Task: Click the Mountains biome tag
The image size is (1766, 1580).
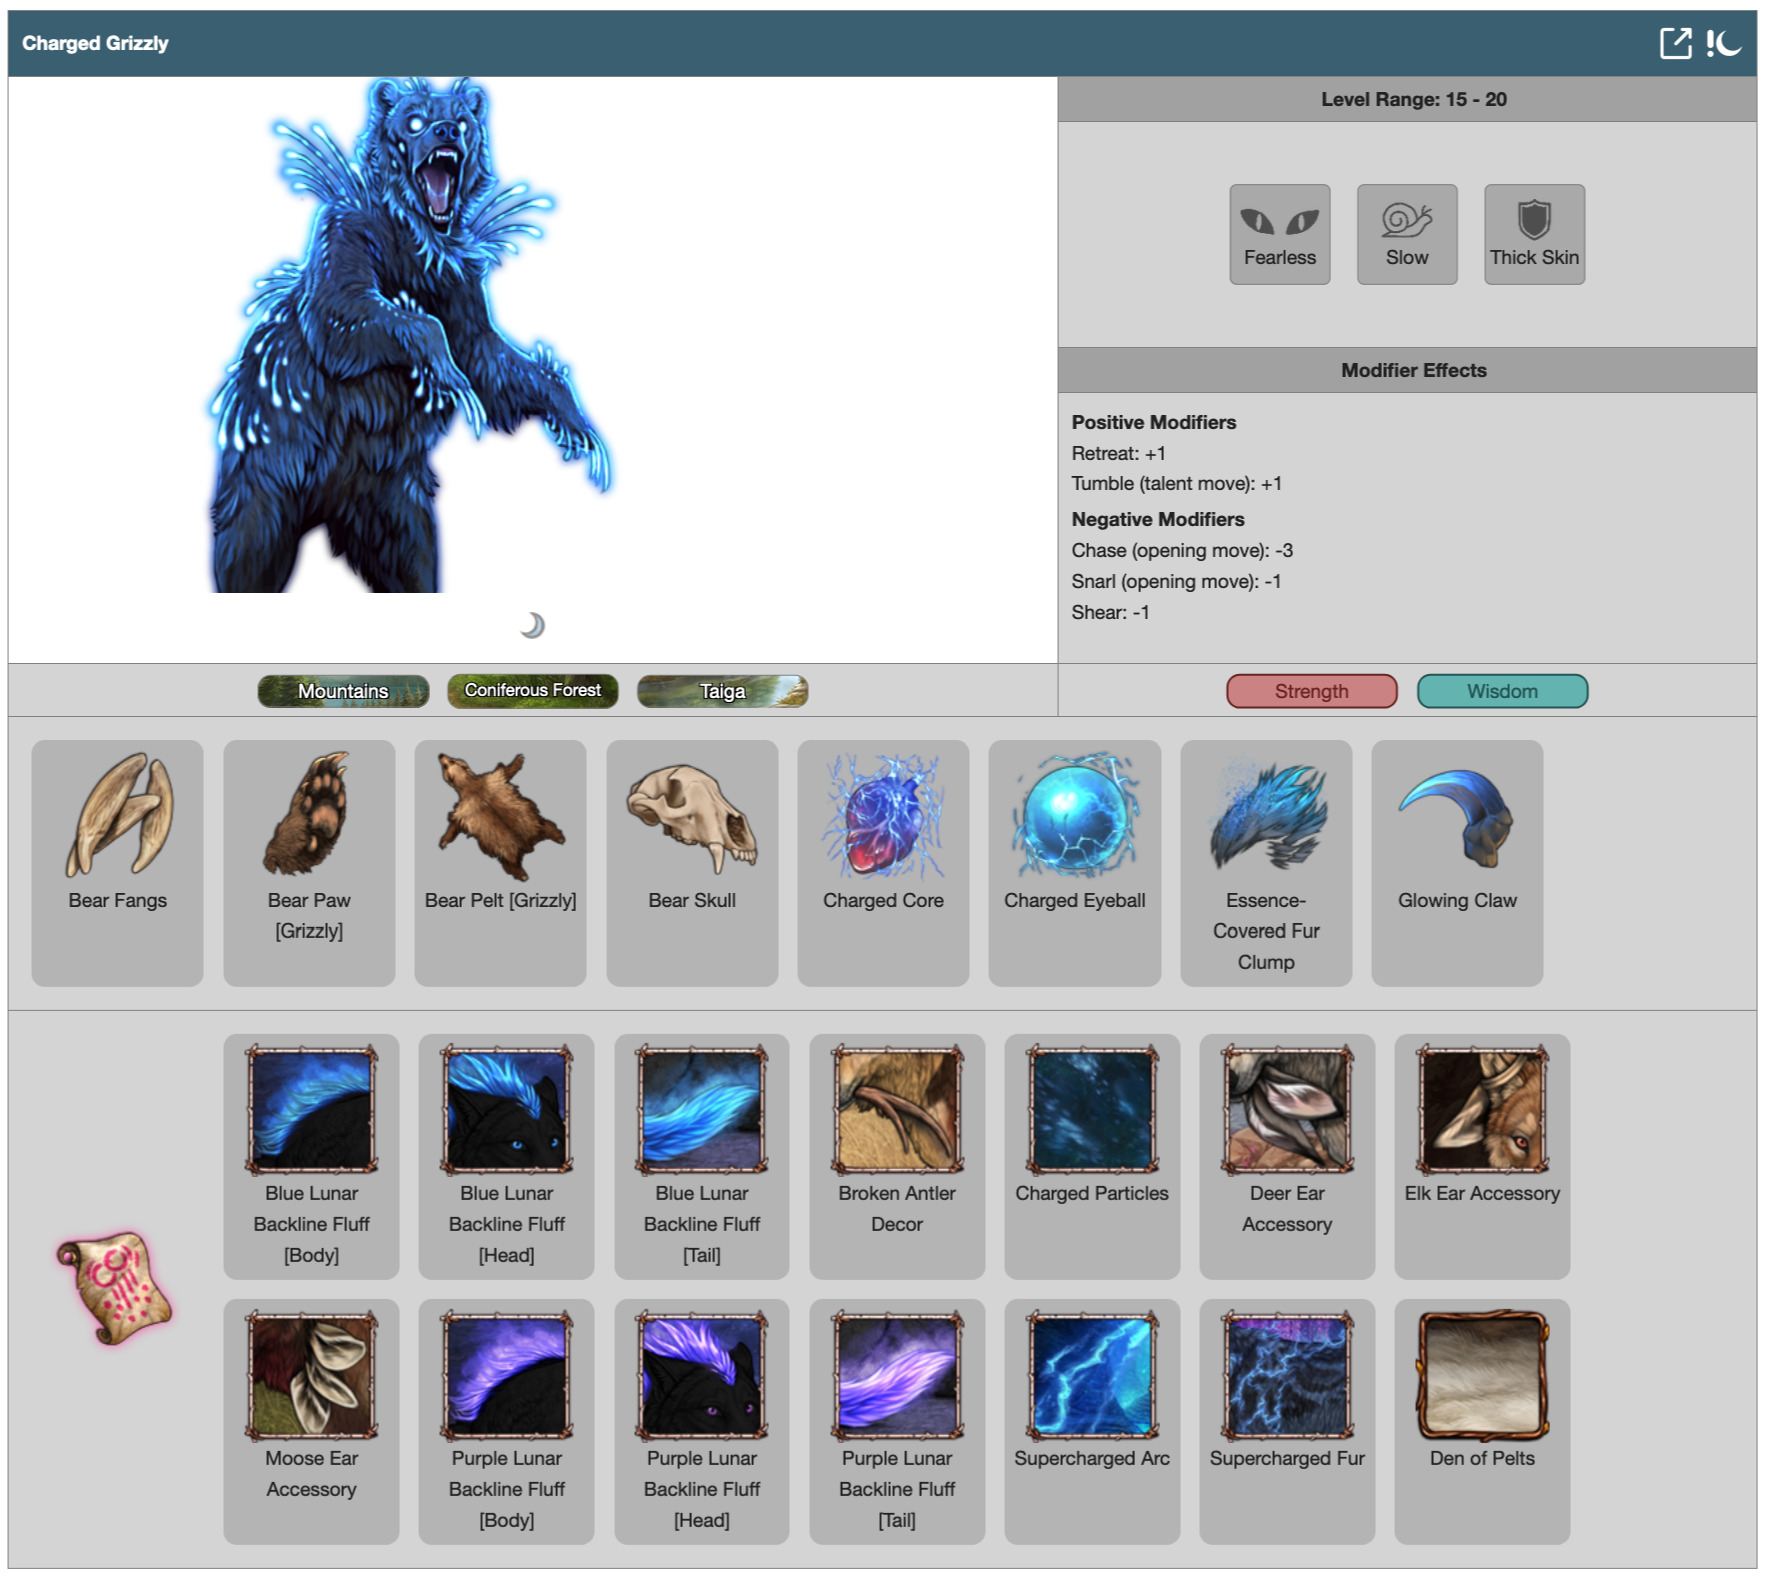Action: [x=343, y=691]
